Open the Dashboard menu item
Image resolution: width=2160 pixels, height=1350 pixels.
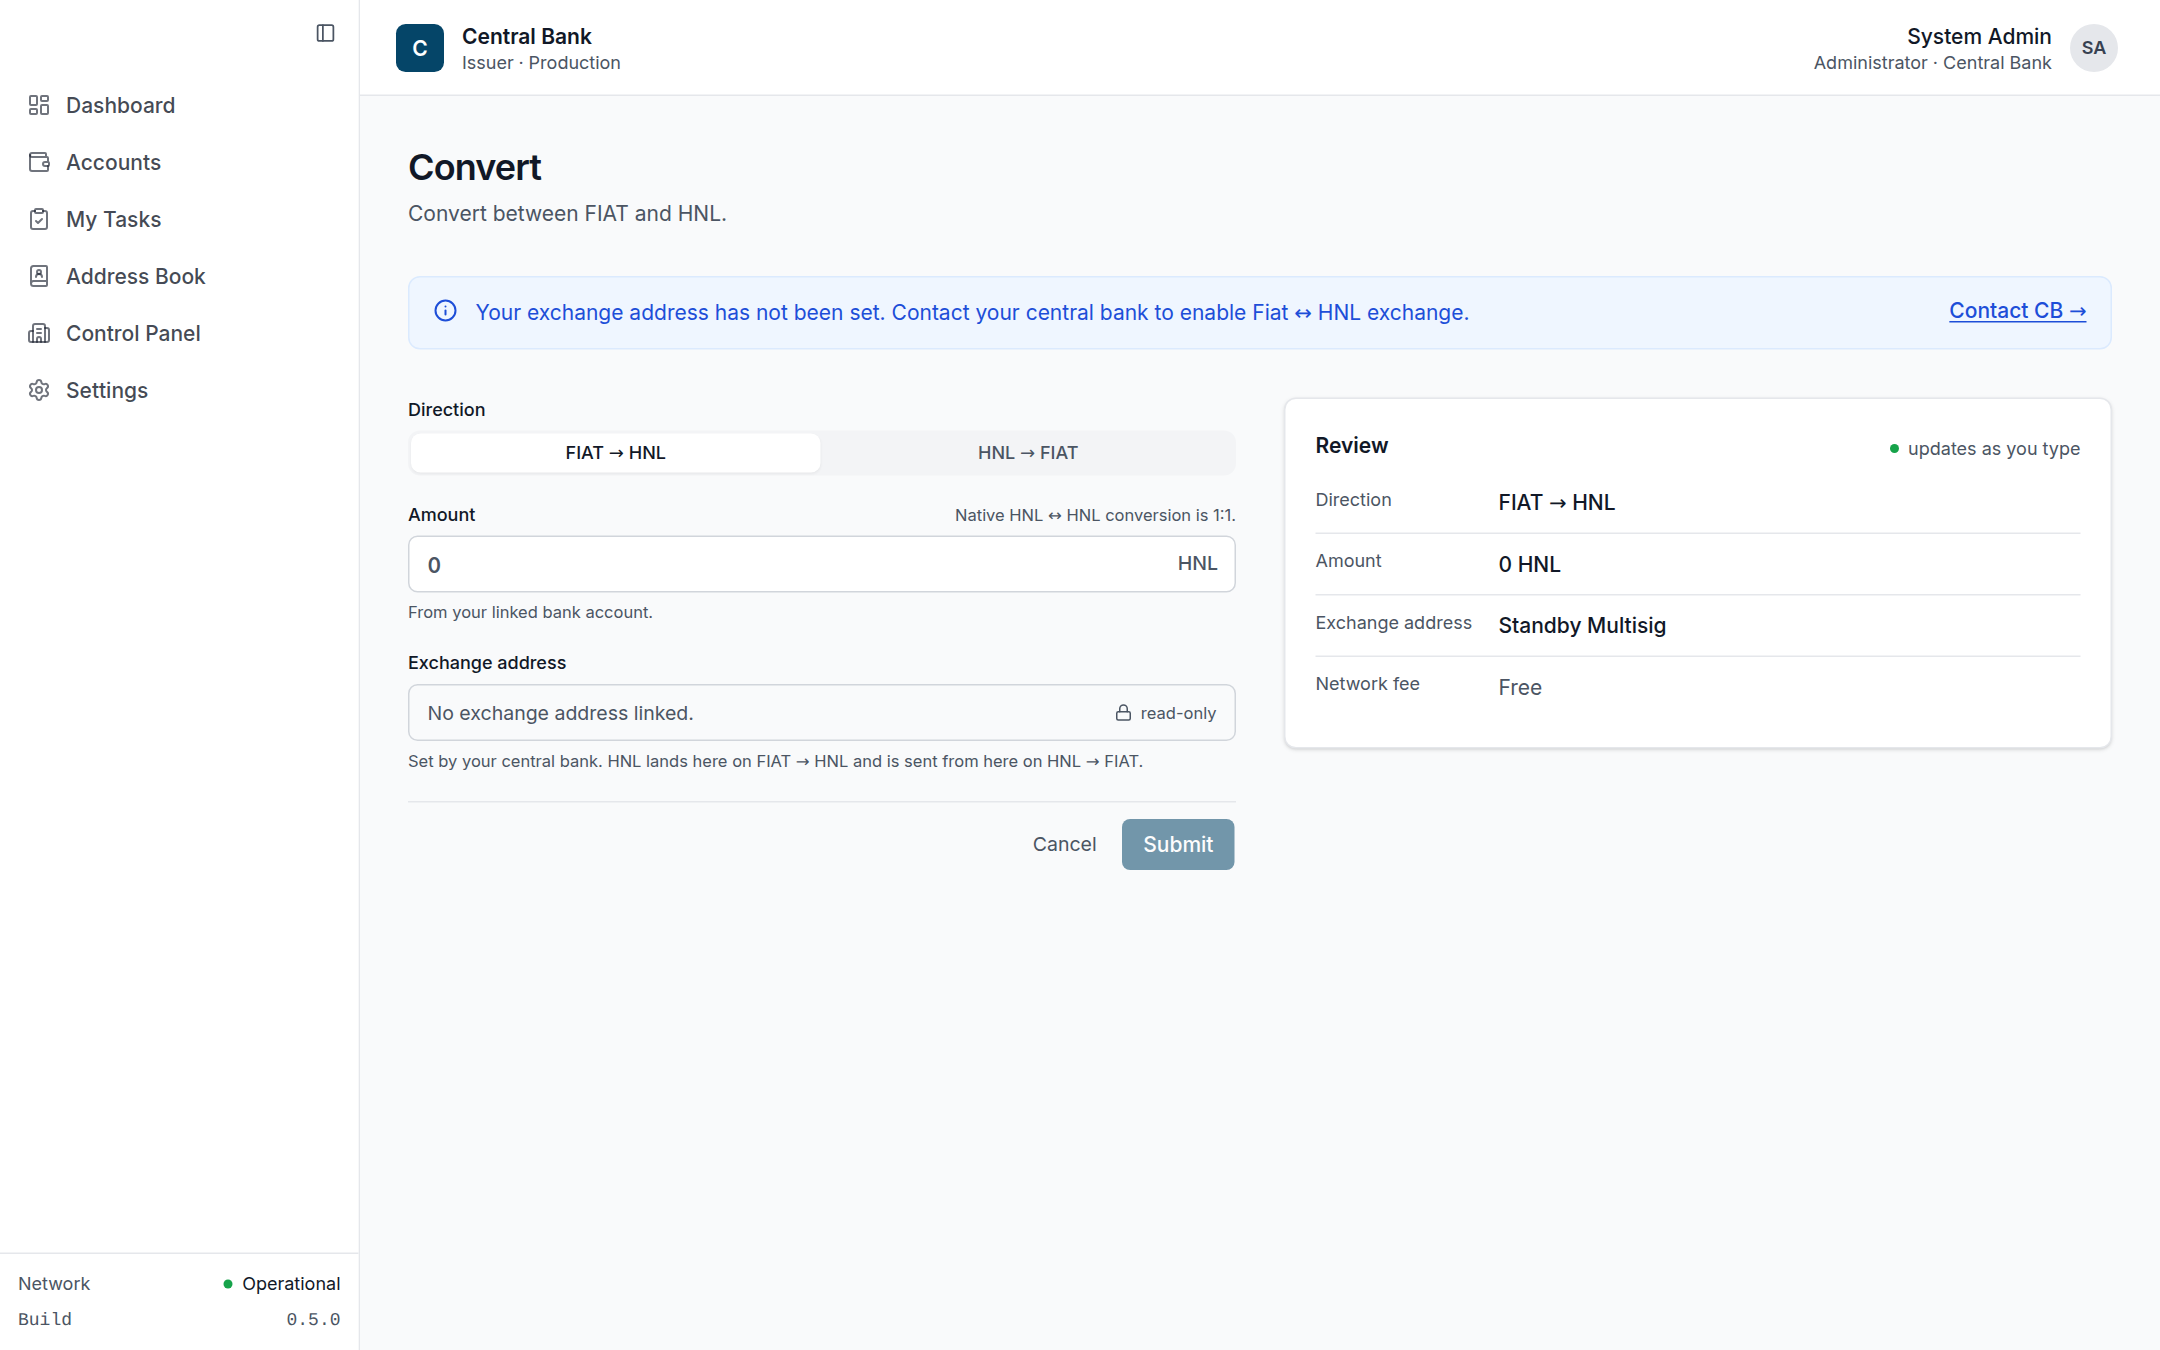point(180,105)
